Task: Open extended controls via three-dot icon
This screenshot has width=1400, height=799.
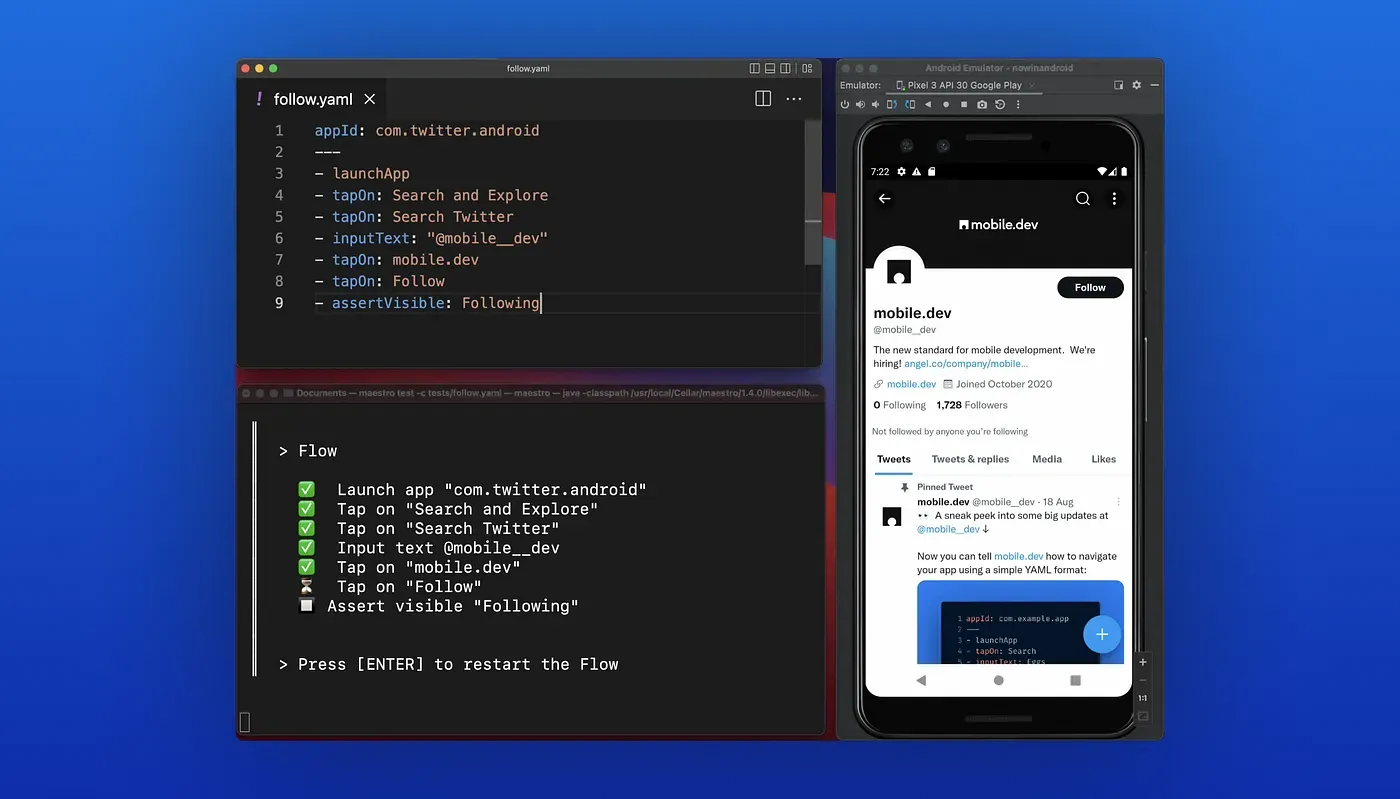Action: coord(1018,104)
